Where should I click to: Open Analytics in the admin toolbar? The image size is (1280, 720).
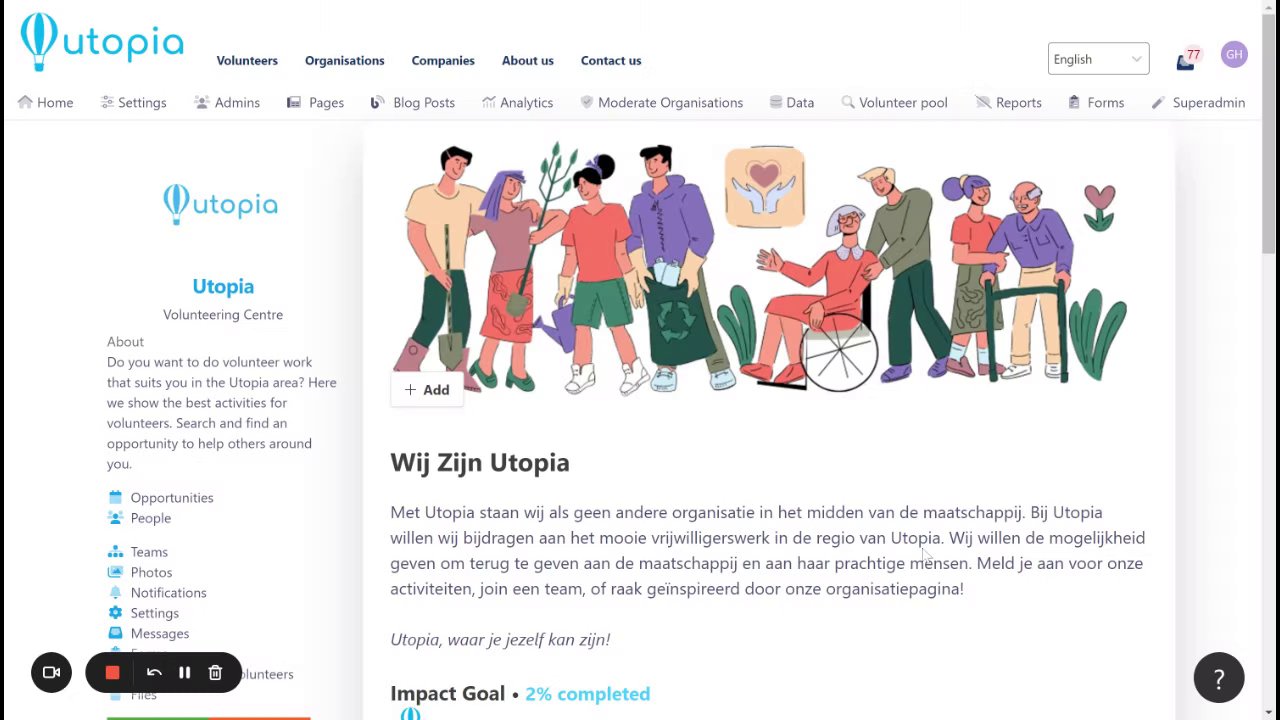coord(517,102)
